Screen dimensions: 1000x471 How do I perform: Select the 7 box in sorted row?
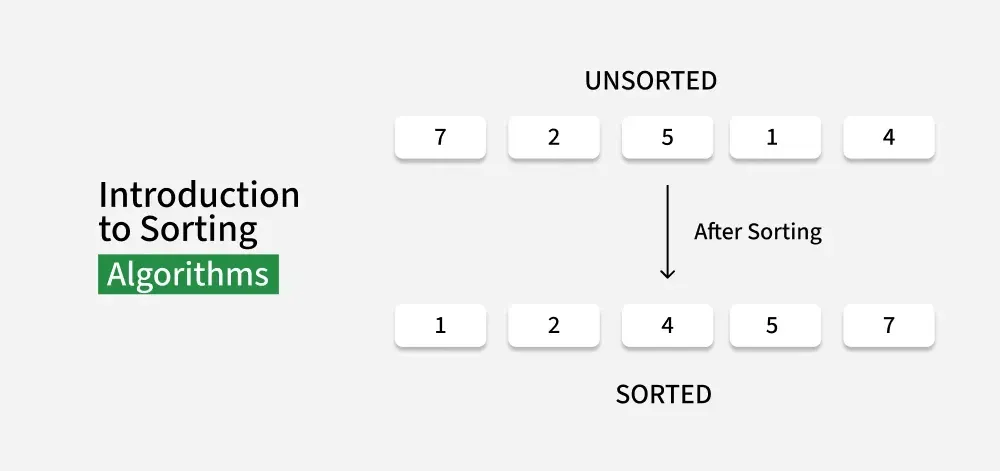pyautogui.click(x=889, y=326)
